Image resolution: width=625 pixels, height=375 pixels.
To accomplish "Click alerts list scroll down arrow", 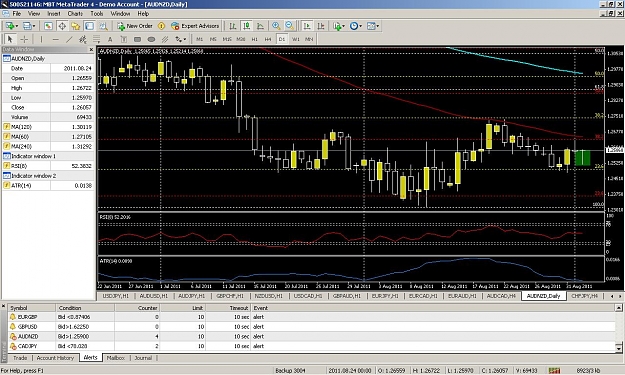I will coord(619,348).
